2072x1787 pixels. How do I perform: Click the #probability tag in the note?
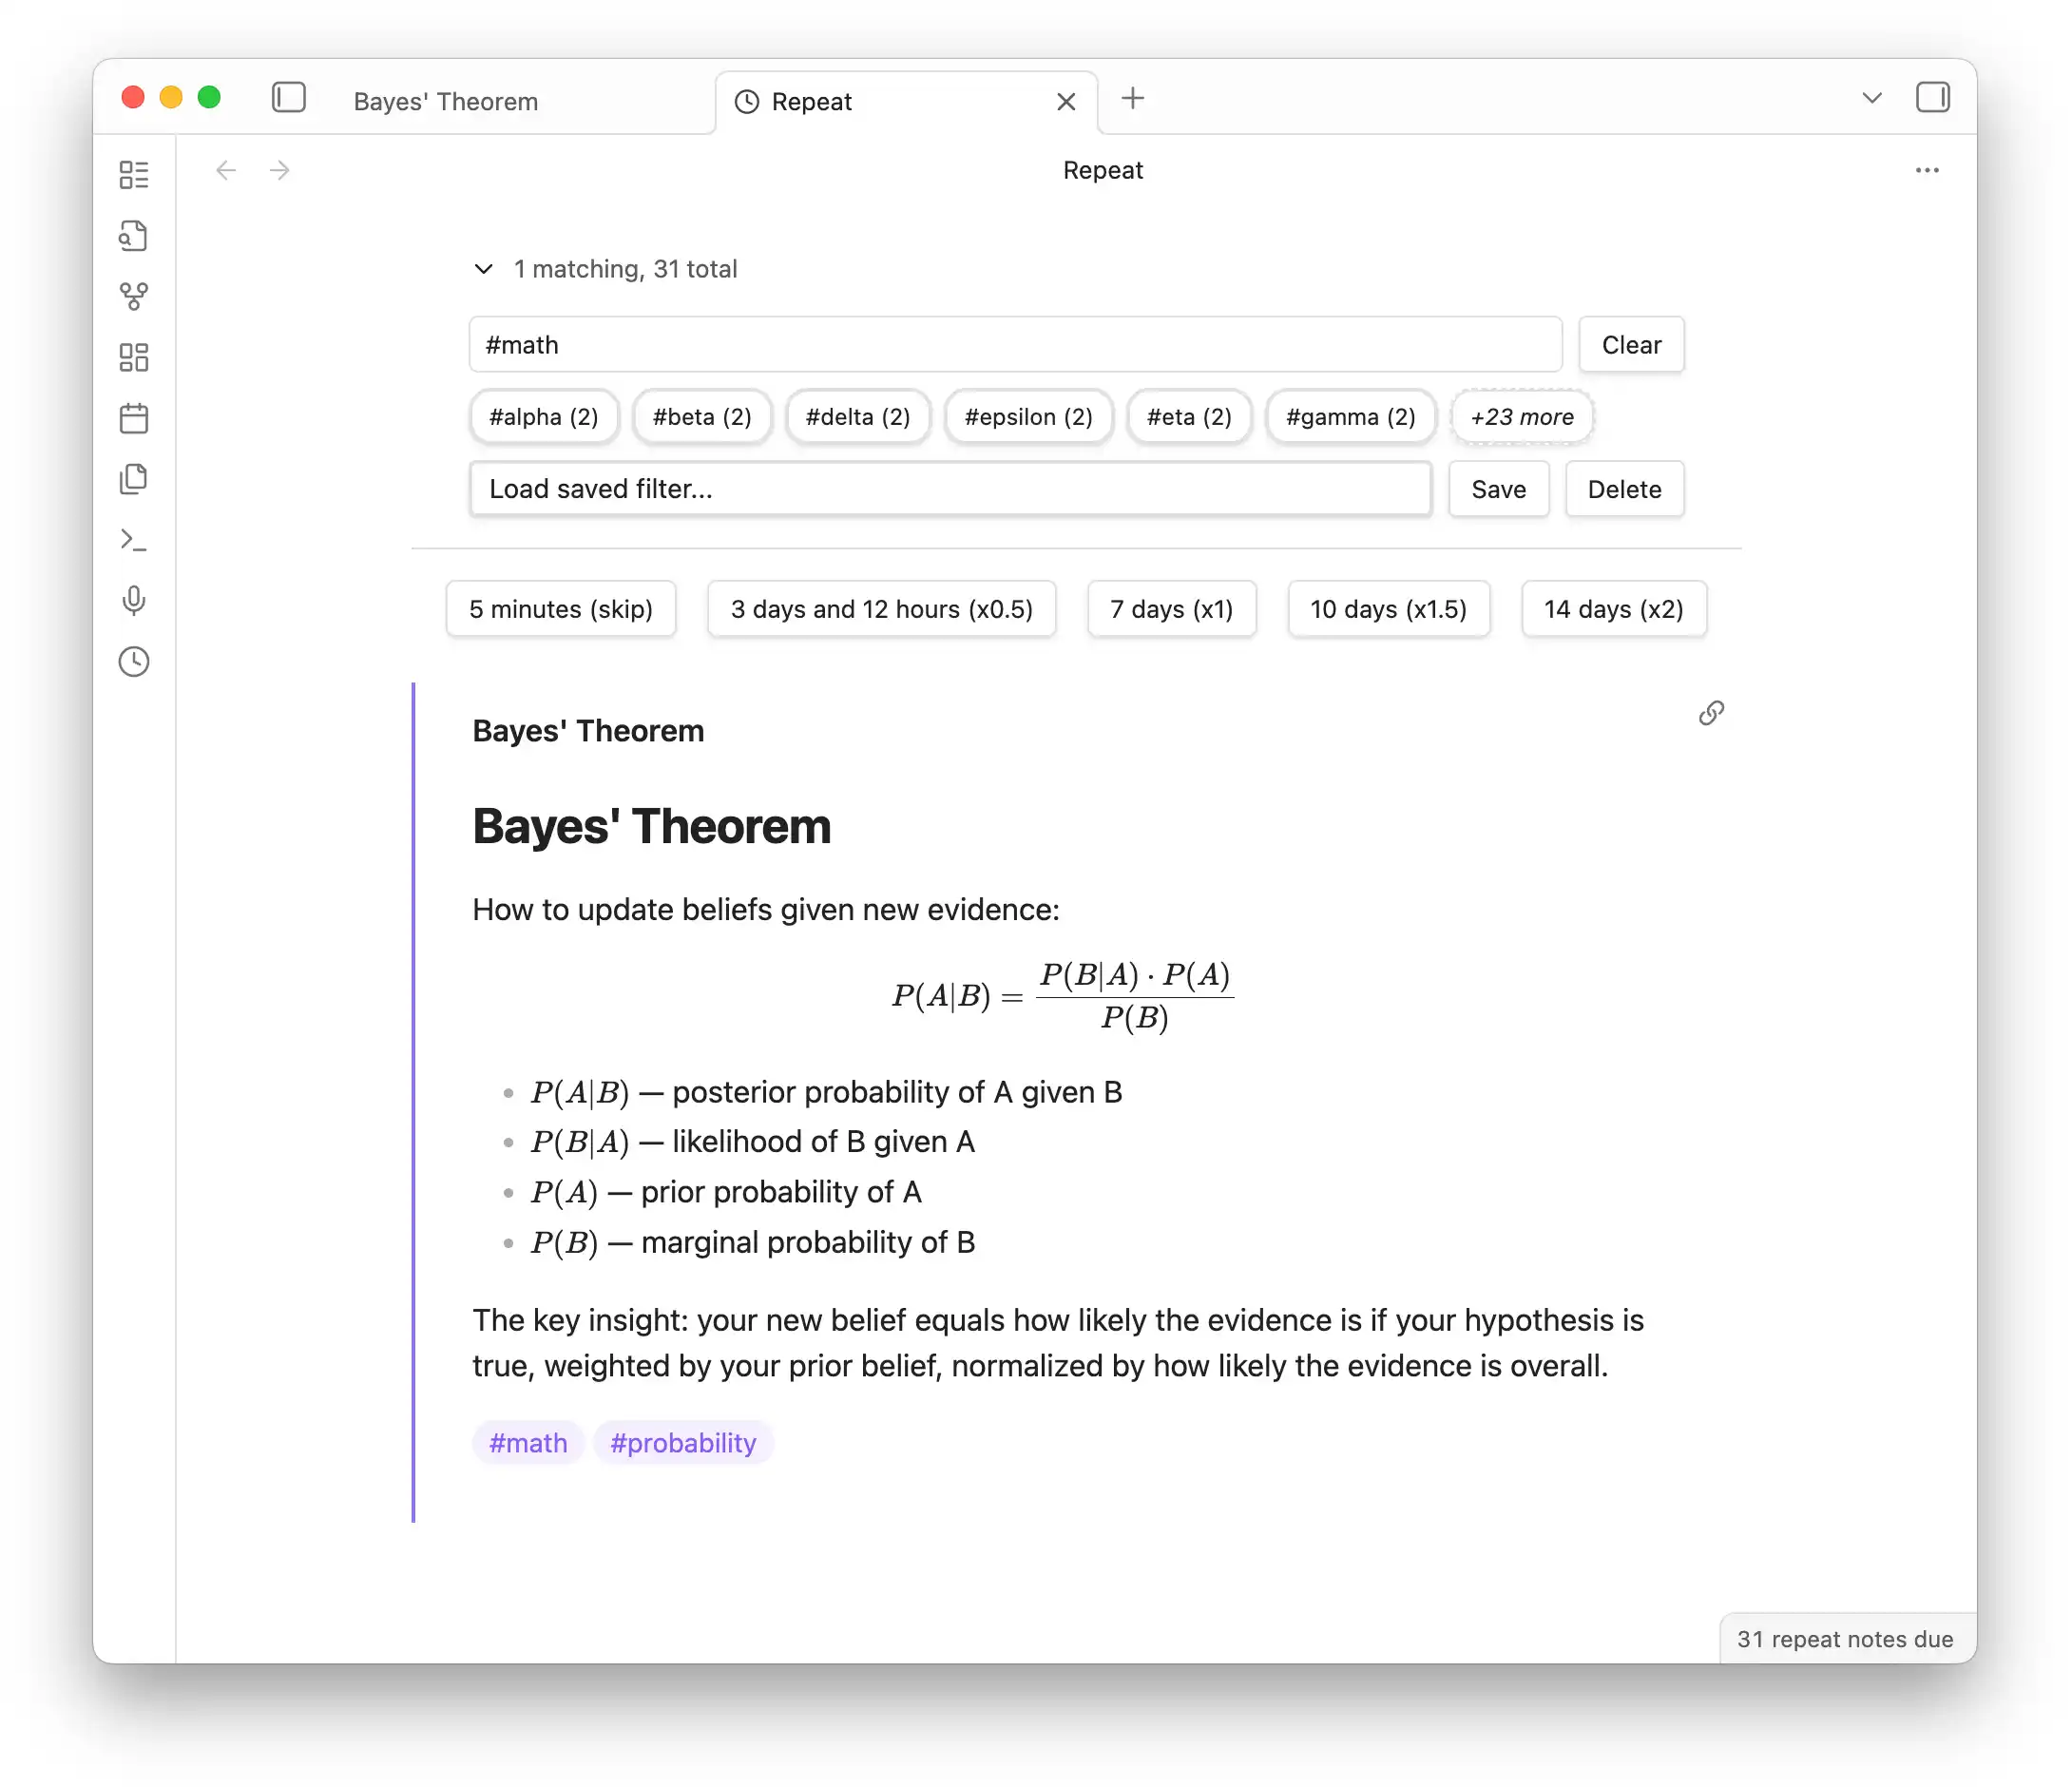[683, 1443]
